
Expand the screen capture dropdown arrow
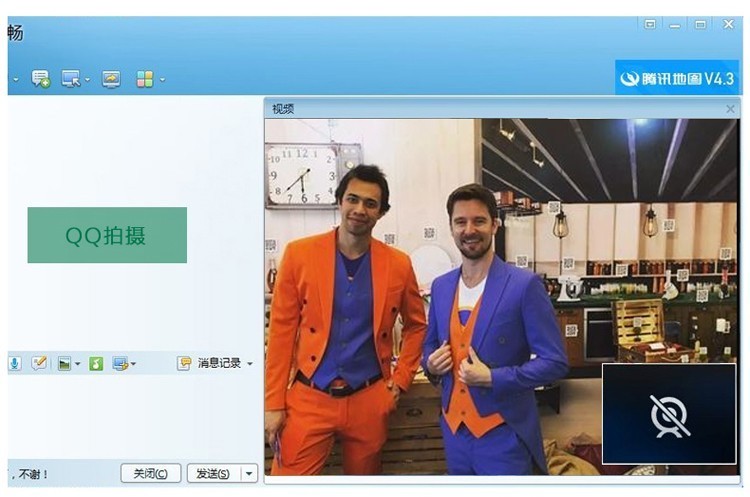coord(133,364)
